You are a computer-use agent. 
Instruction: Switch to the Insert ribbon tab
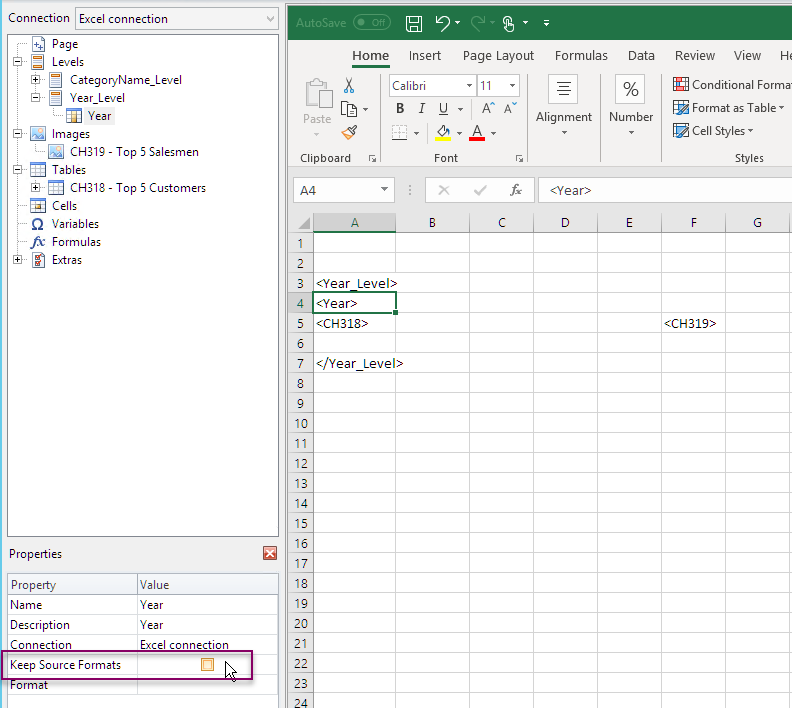click(x=425, y=56)
